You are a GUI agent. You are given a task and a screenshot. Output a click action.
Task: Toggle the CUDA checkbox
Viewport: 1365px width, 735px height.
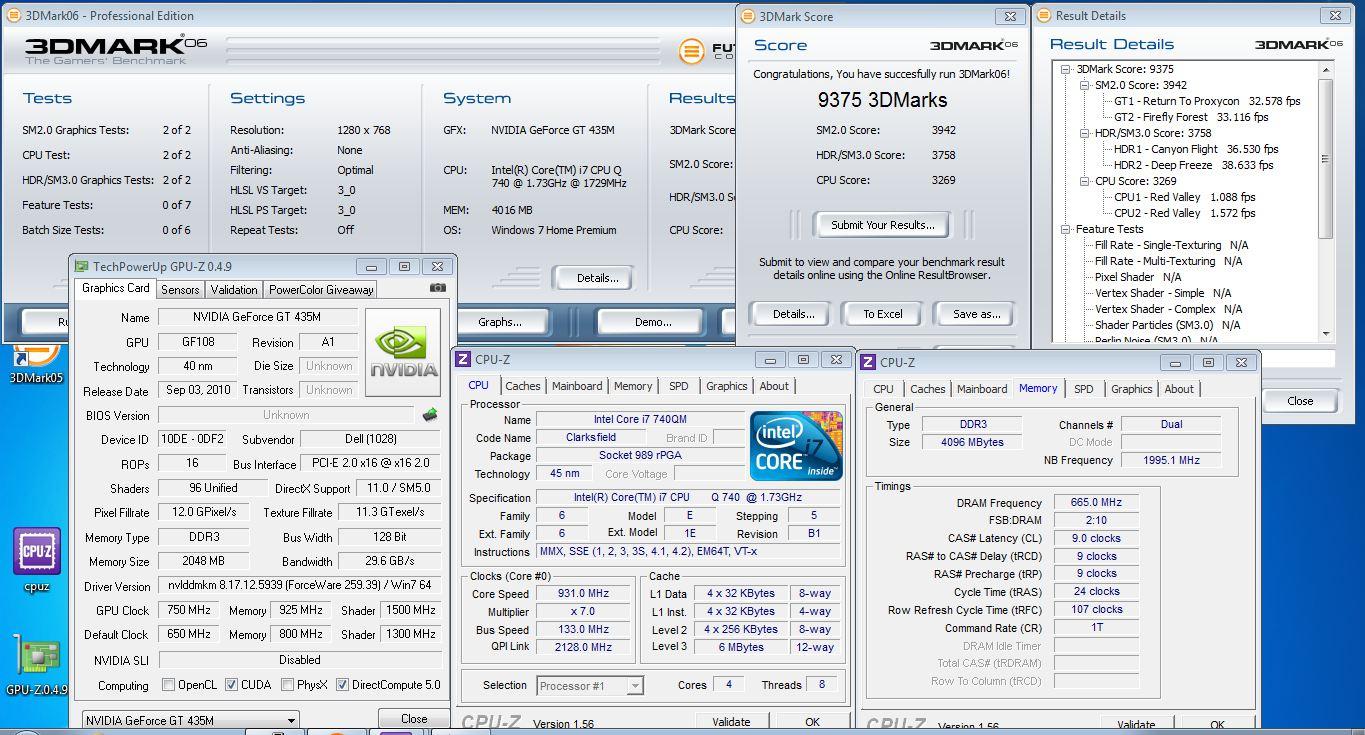coord(231,685)
